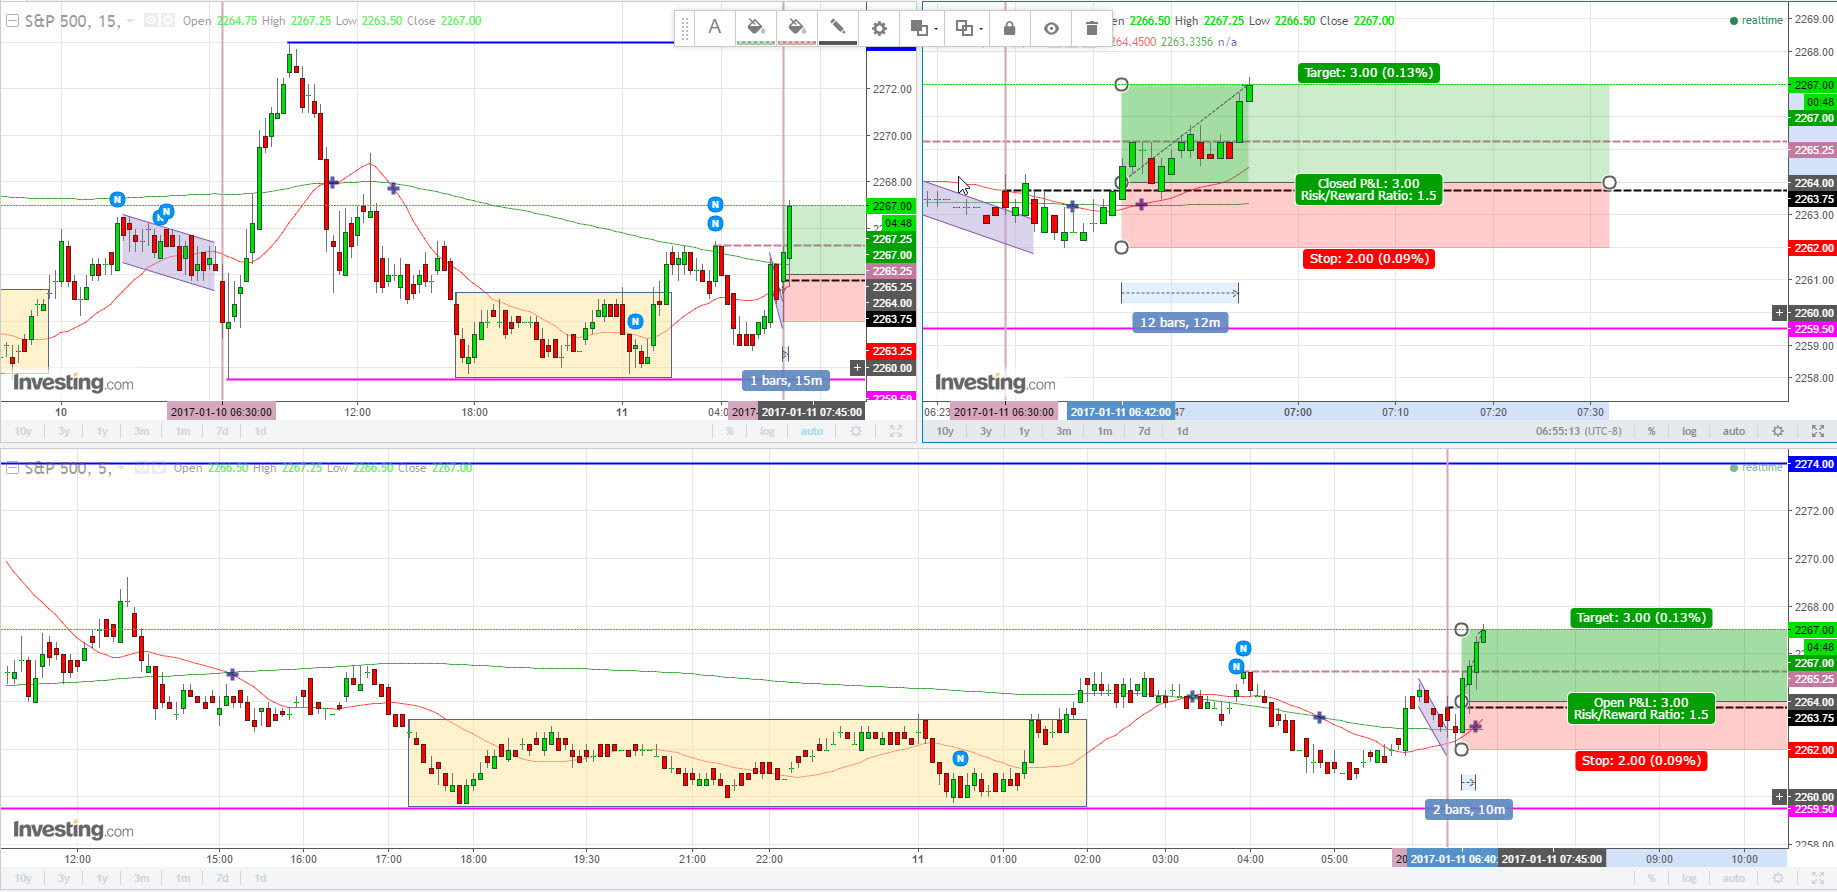This screenshot has width=1837, height=892.
Task: Lock the selected drawing with padlock icon
Action: [1009, 28]
